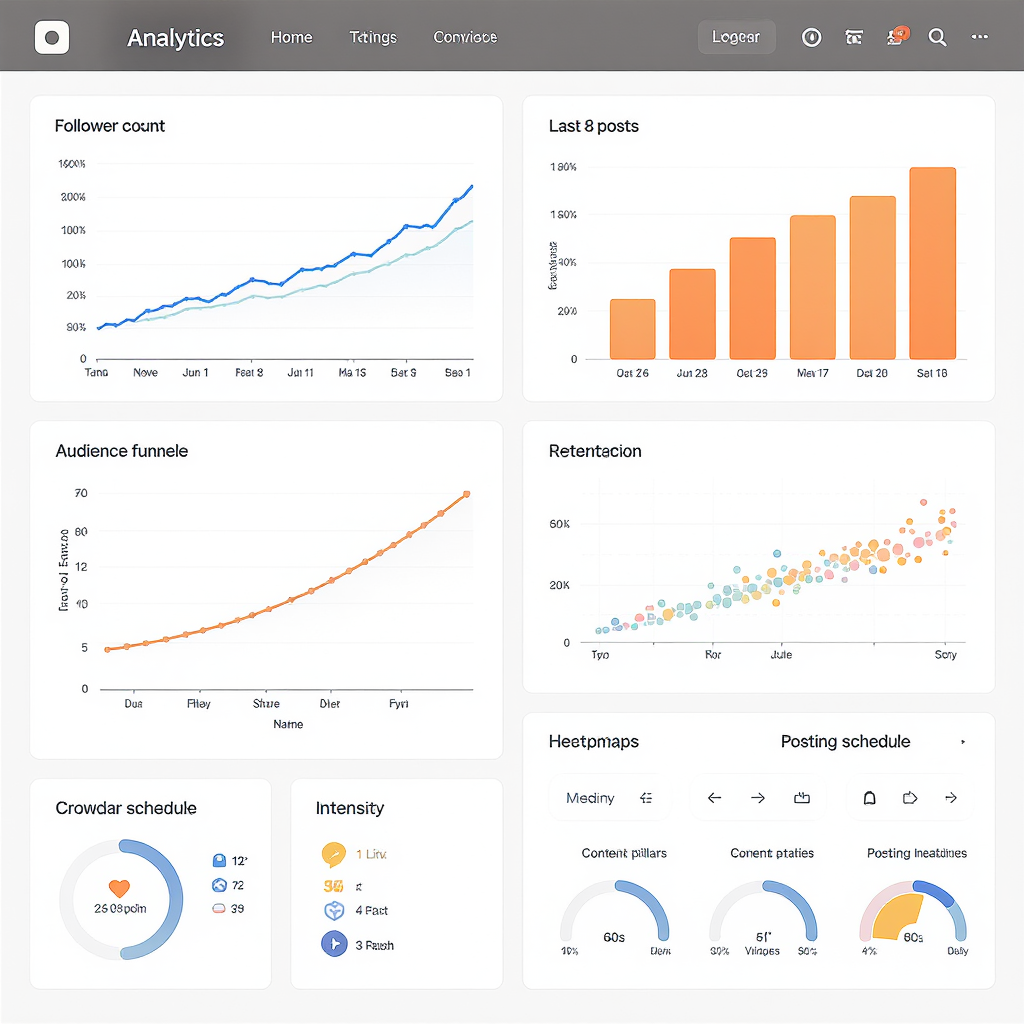Click the bell icon in Heetpmaps toolbar
1024x1024 pixels.
point(869,797)
